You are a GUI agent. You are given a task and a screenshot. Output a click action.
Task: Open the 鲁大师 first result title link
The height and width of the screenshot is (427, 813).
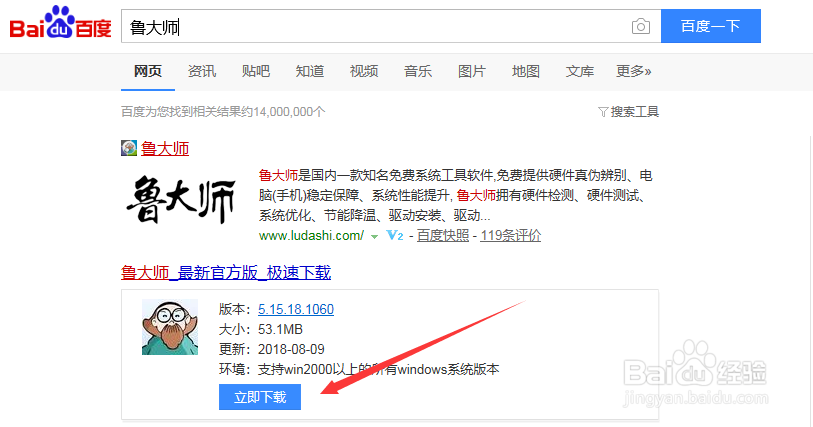click(x=165, y=149)
